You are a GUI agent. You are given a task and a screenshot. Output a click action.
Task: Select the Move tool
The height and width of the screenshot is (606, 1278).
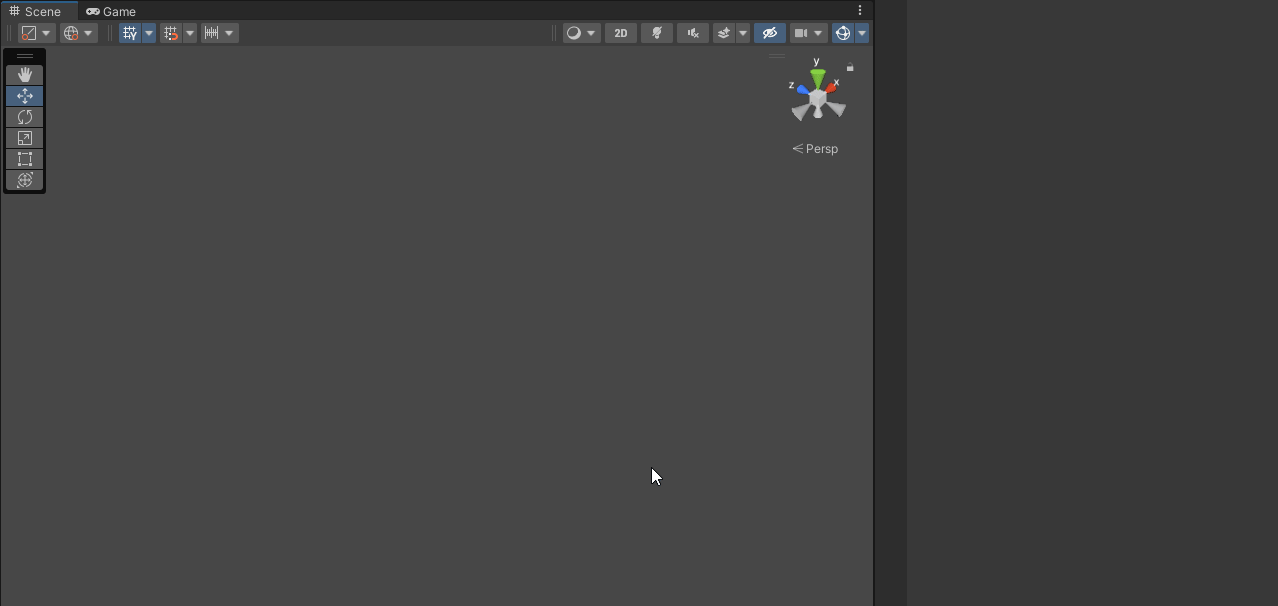coord(24,95)
